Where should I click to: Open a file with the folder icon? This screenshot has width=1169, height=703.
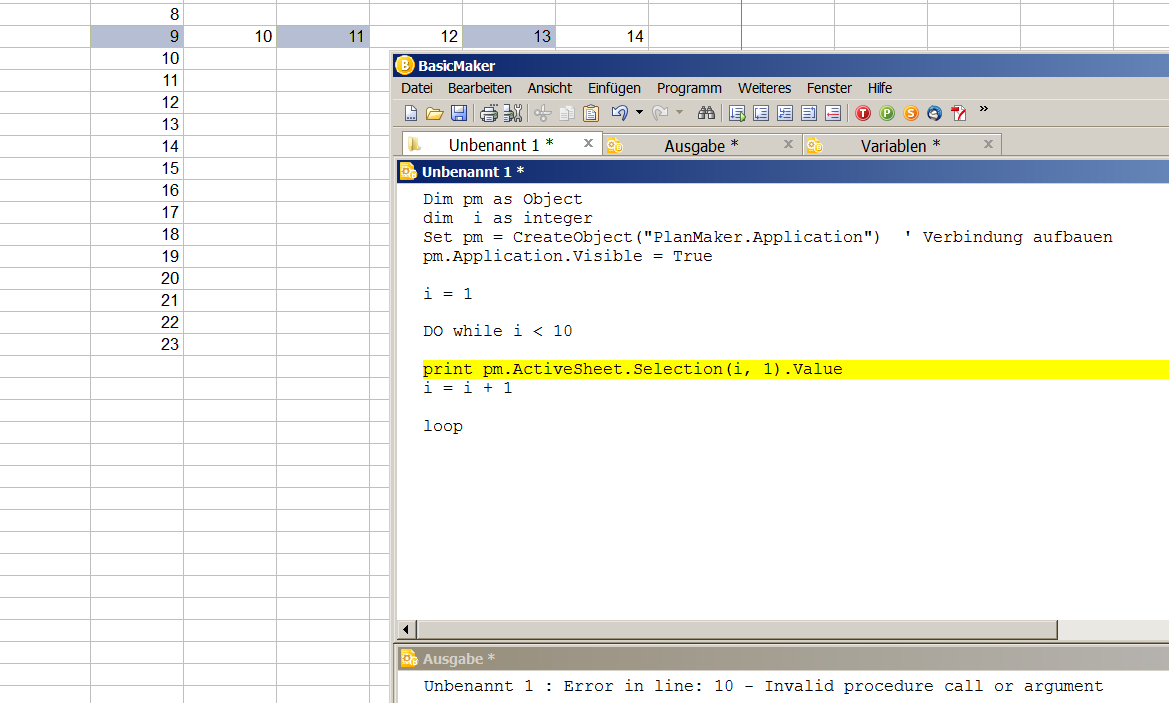coord(435,113)
